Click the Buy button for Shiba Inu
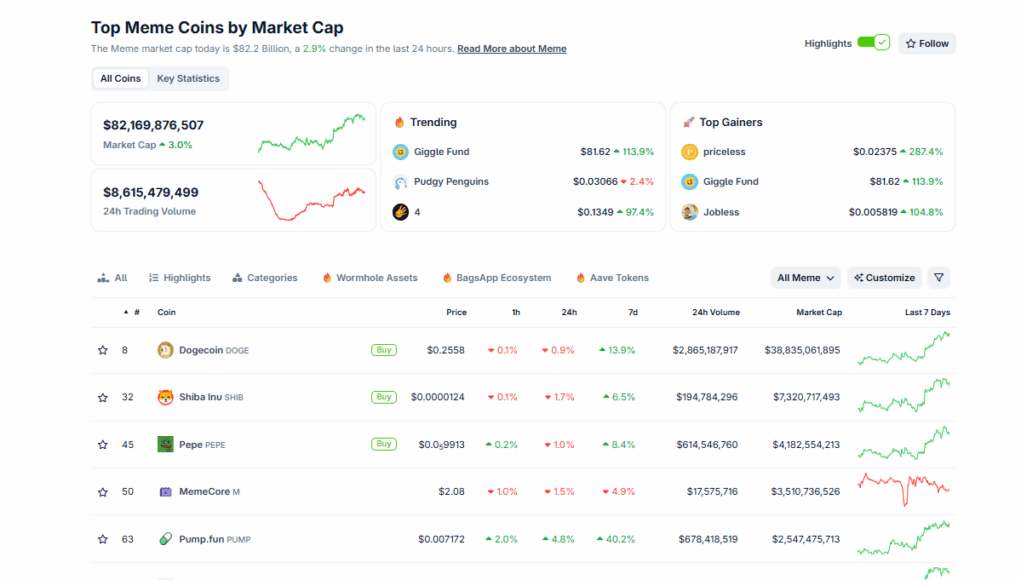The height and width of the screenshot is (580, 1021). (x=384, y=397)
